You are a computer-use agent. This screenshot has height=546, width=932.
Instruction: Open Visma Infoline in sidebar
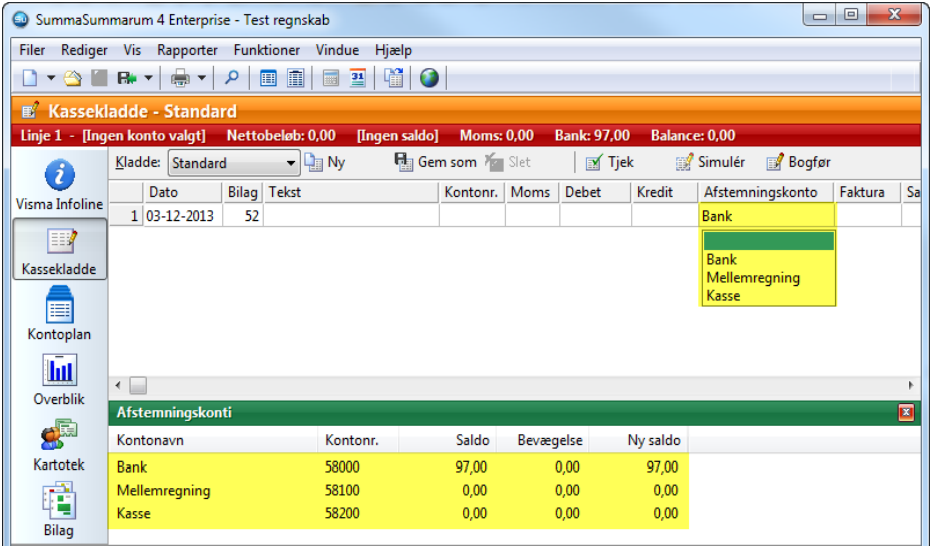(x=59, y=184)
